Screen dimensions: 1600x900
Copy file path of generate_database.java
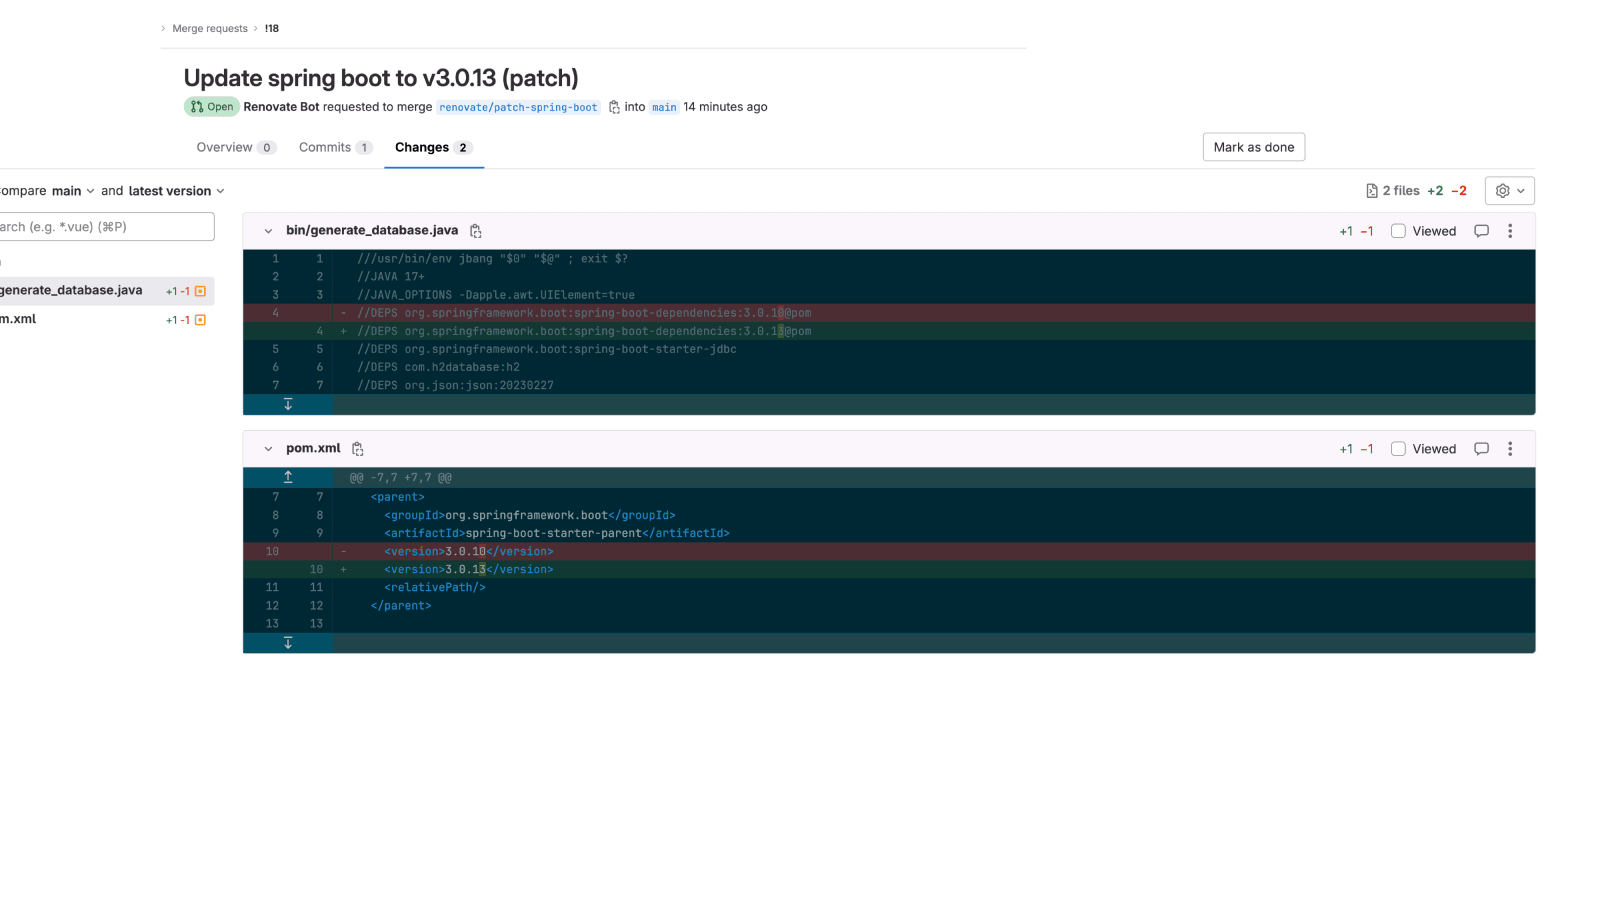(x=476, y=231)
